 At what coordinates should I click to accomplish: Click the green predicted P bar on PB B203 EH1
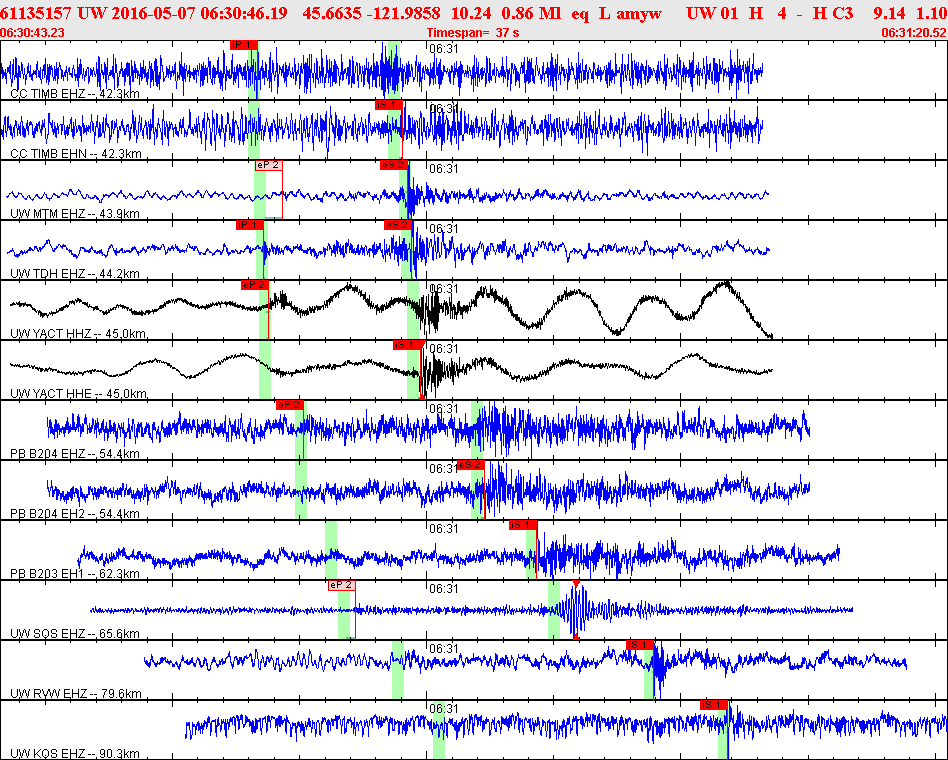[x=331, y=550]
